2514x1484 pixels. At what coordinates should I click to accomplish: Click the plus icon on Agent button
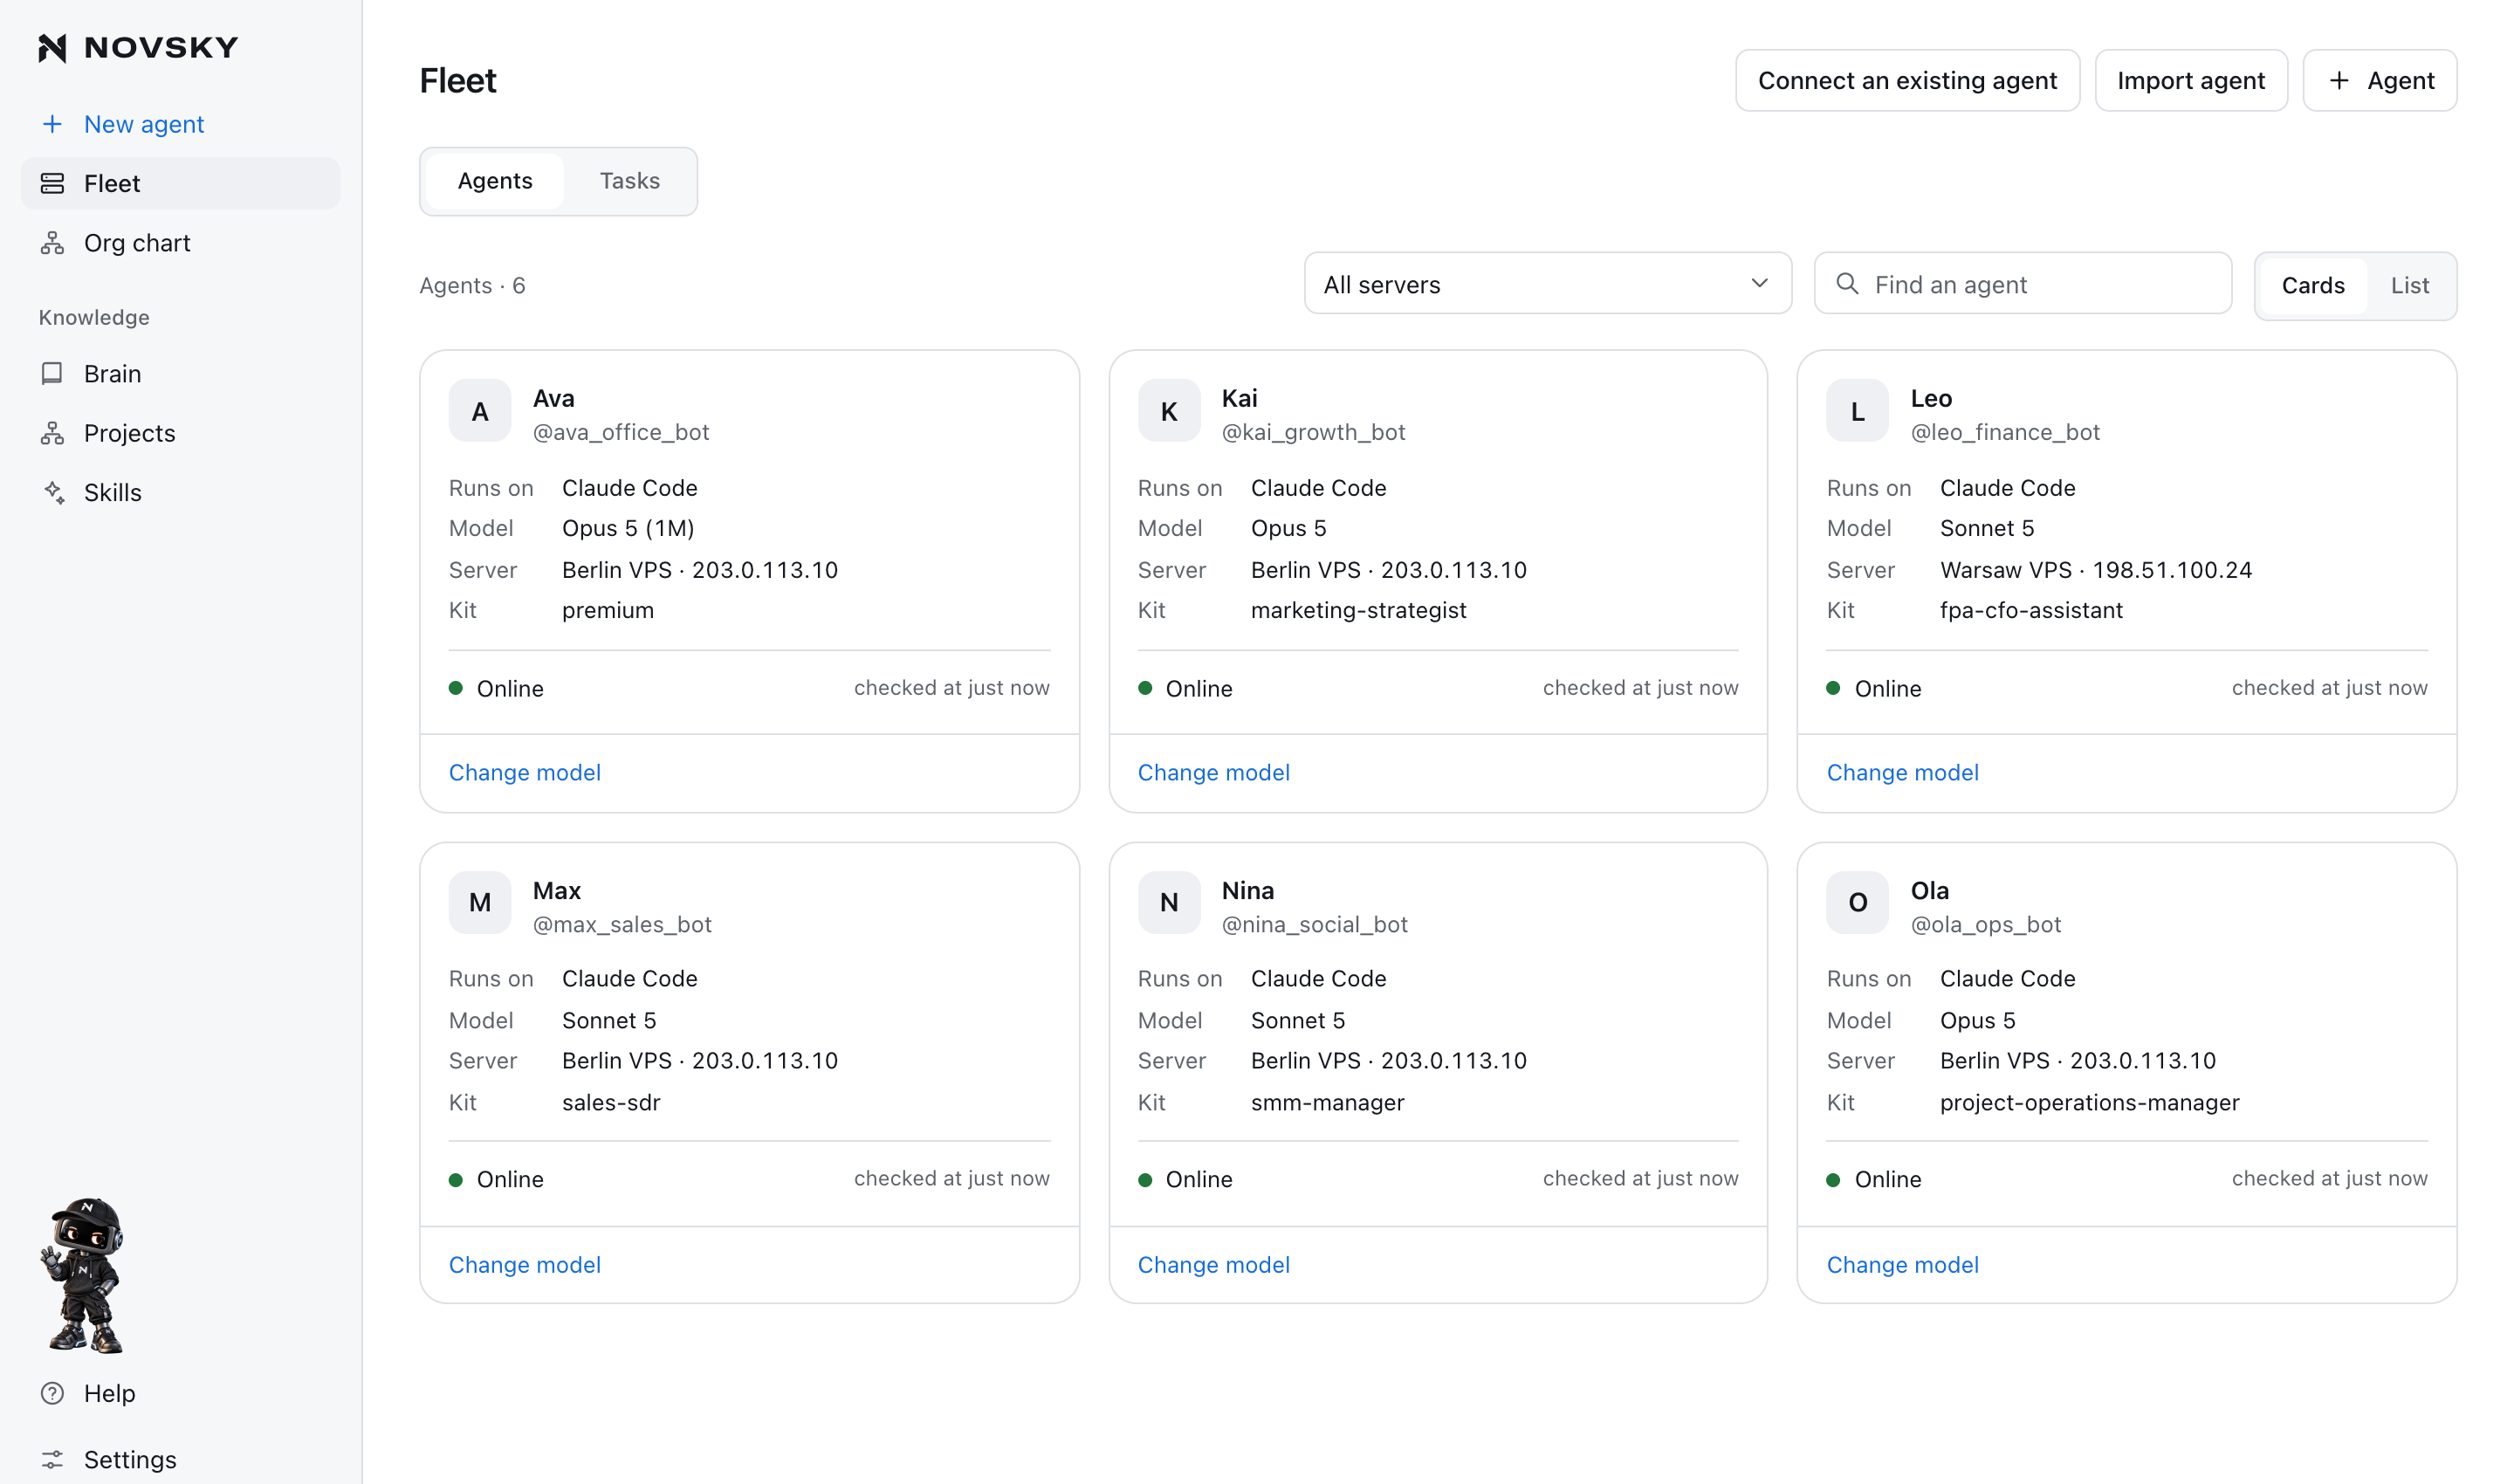click(x=2338, y=80)
